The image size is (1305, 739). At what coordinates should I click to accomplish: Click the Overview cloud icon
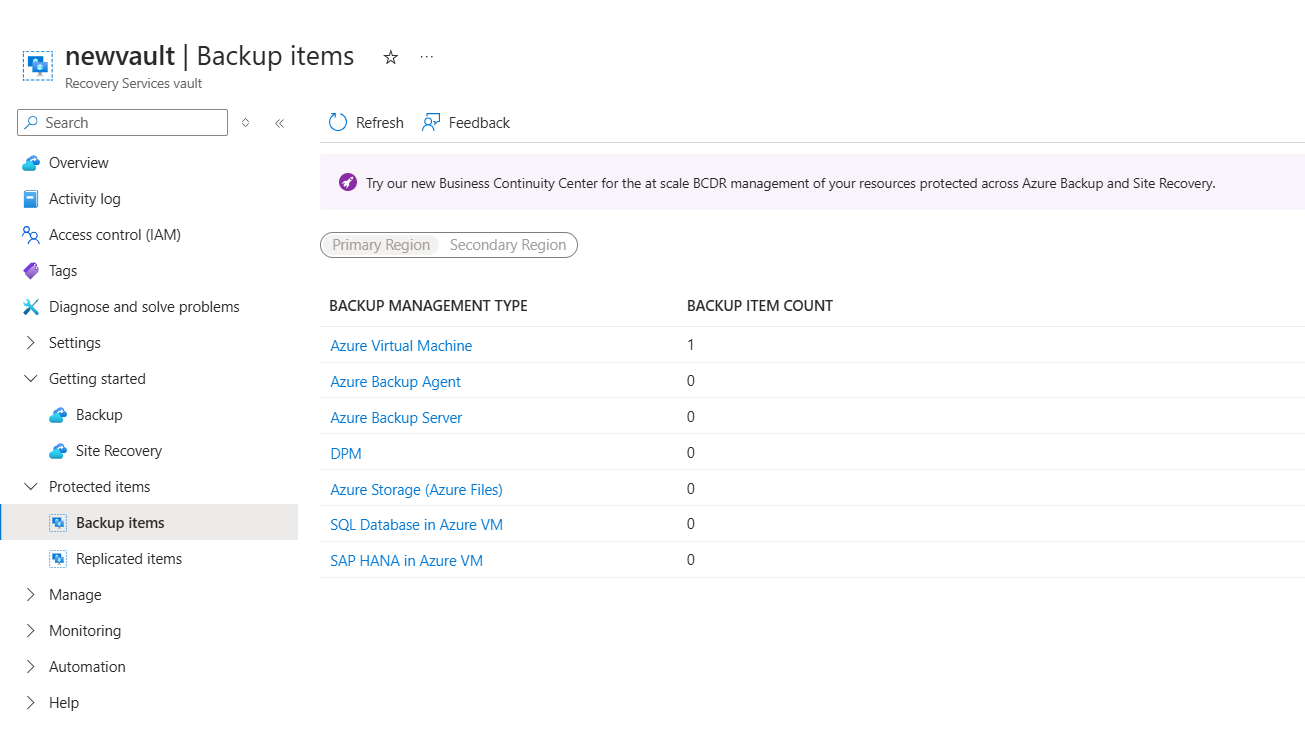(x=31, y=163)
